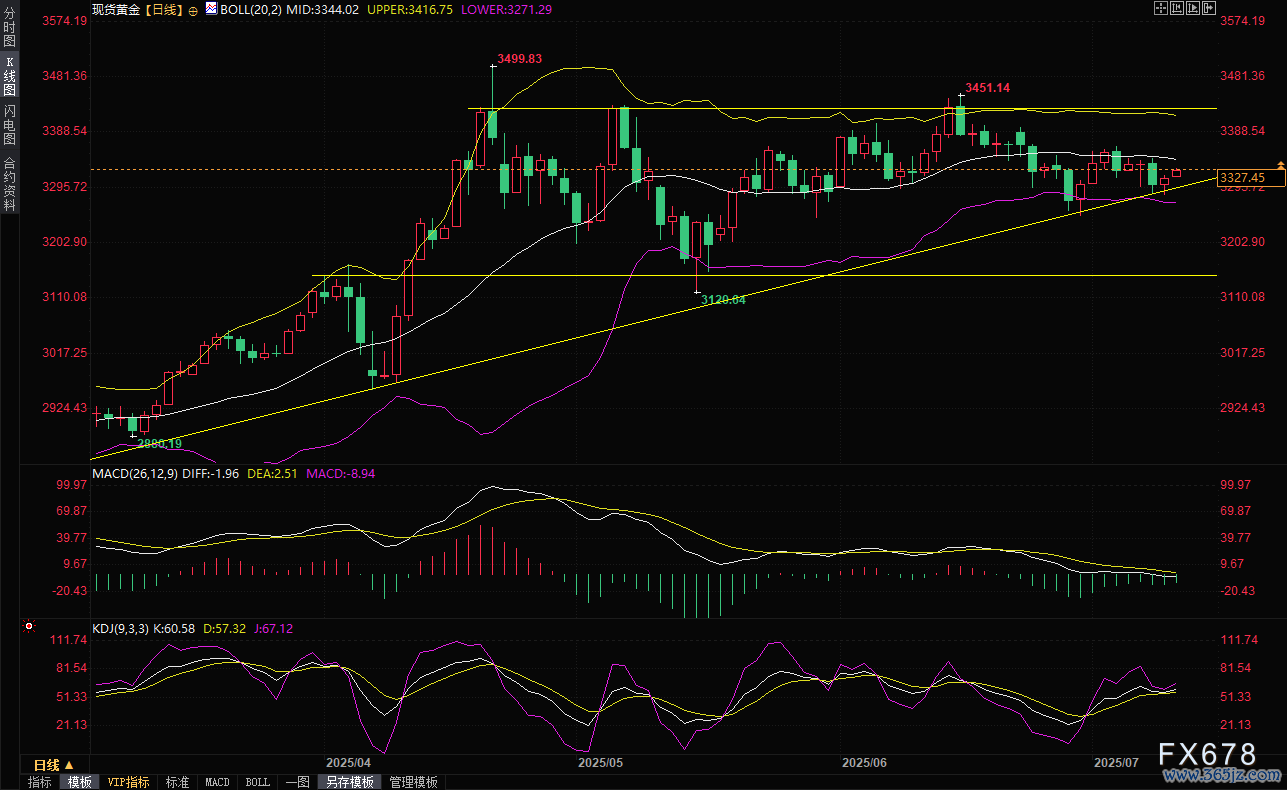
Task: Switch to 闪电图 view in left sidebar
Action: click(x=10, y=125)
